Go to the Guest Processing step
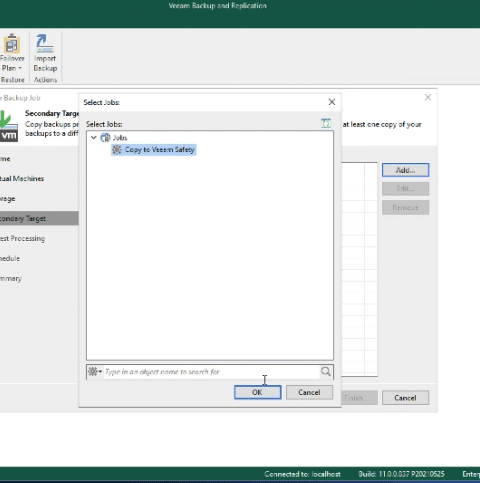Viewport: 480px width, 483px height. [22, 239]
